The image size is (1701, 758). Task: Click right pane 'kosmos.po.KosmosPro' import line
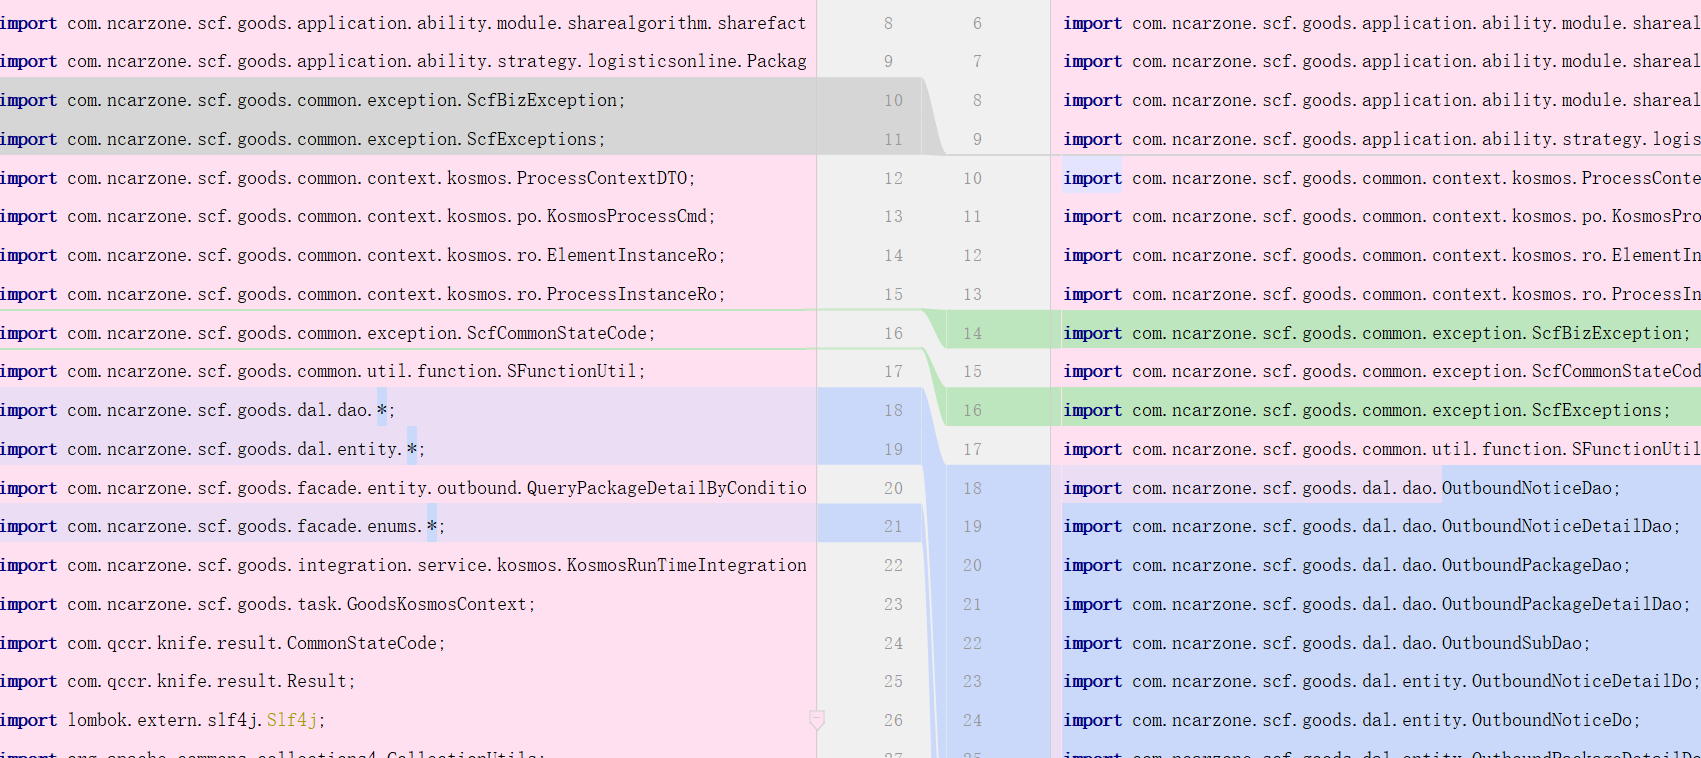click(x=1381, y=216)
